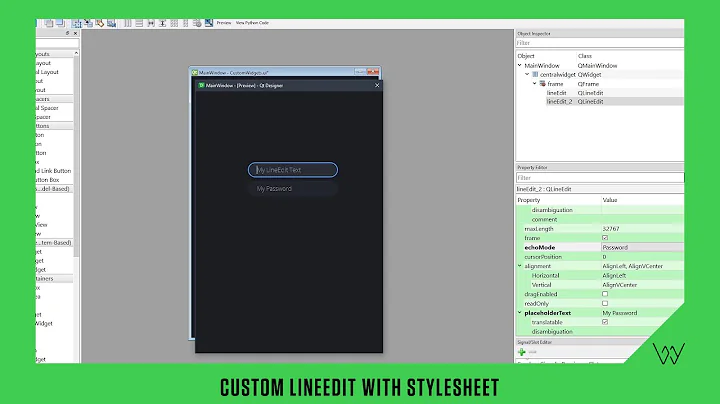Collapse the Layouts category in Widget Box
The width and height of the screenshot is (720, 404).
54,54
